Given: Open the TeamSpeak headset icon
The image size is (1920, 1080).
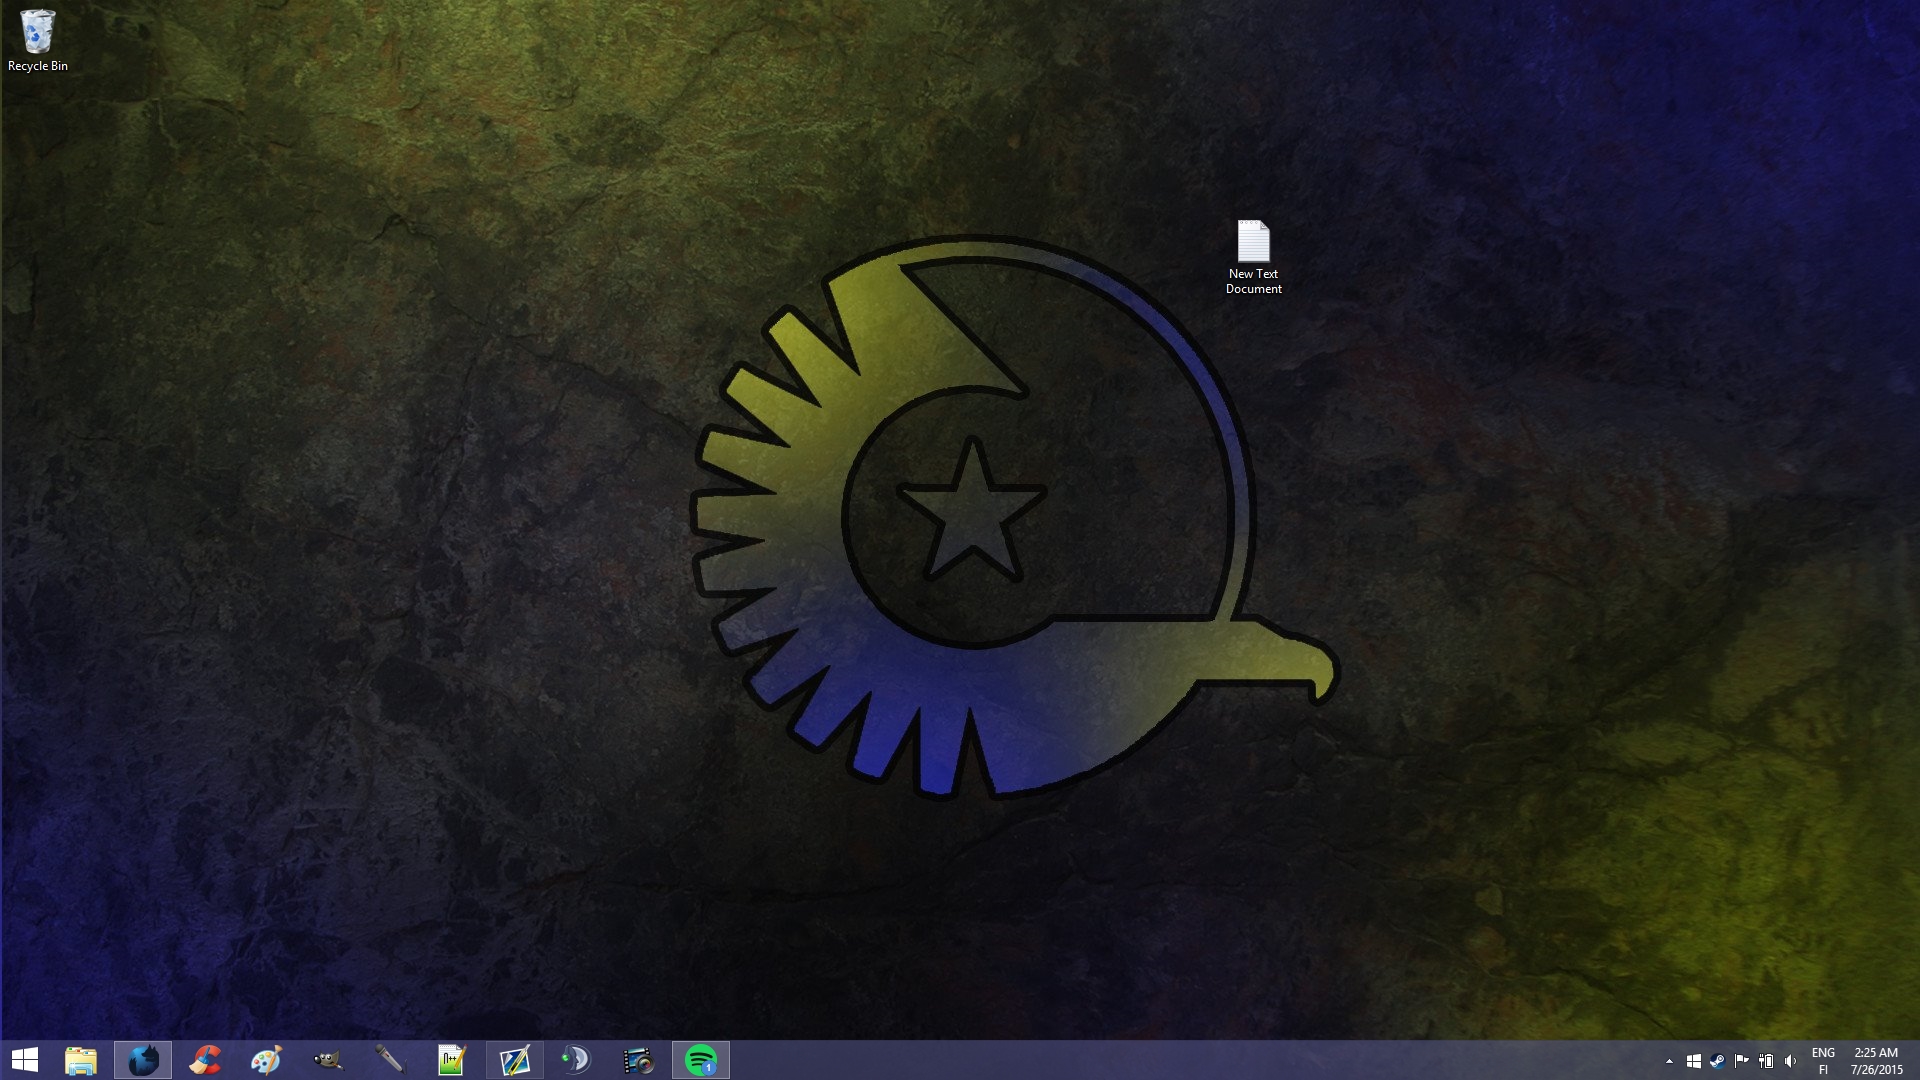Looking at the screenshot, I should (x=576, y=1060).
